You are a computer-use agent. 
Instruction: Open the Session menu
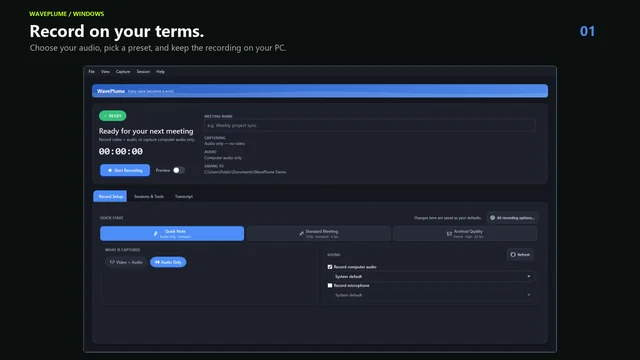click(143, 71)
